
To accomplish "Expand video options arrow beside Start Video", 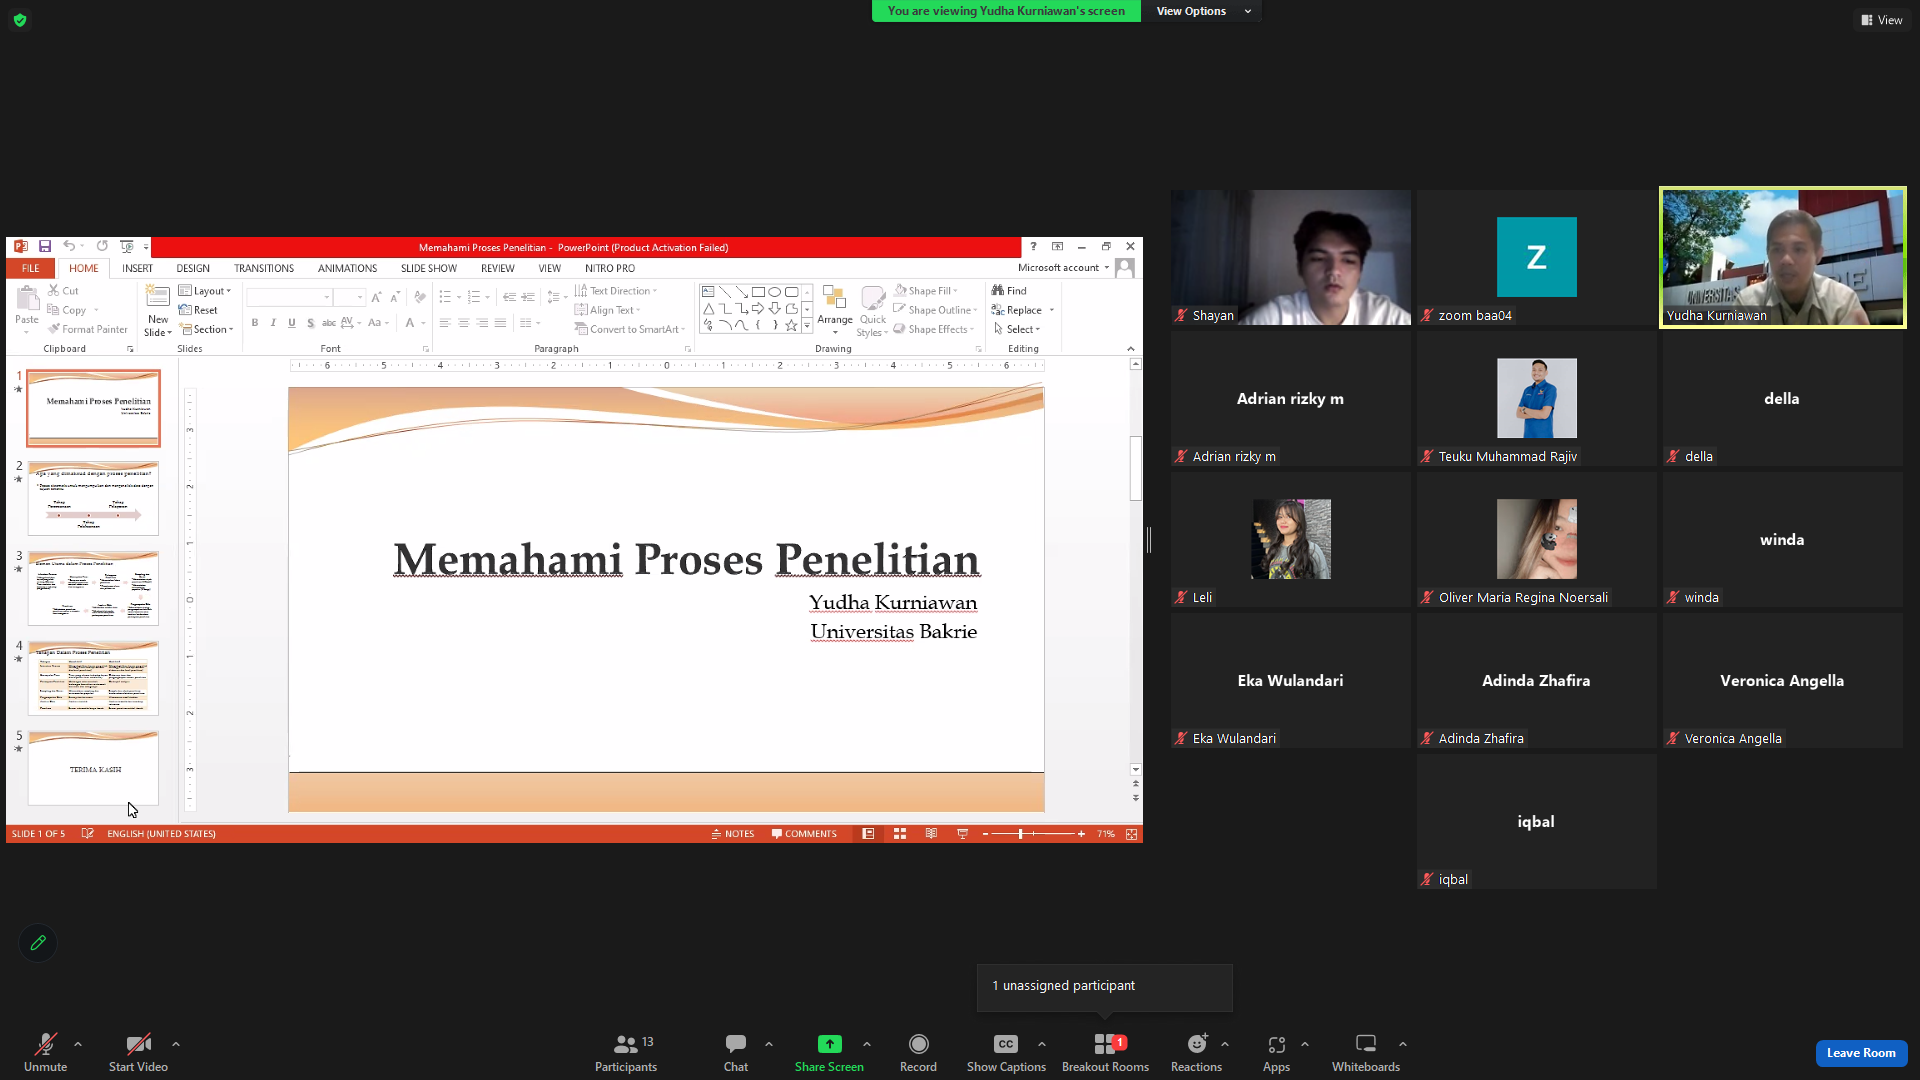I will [176, 1044].
